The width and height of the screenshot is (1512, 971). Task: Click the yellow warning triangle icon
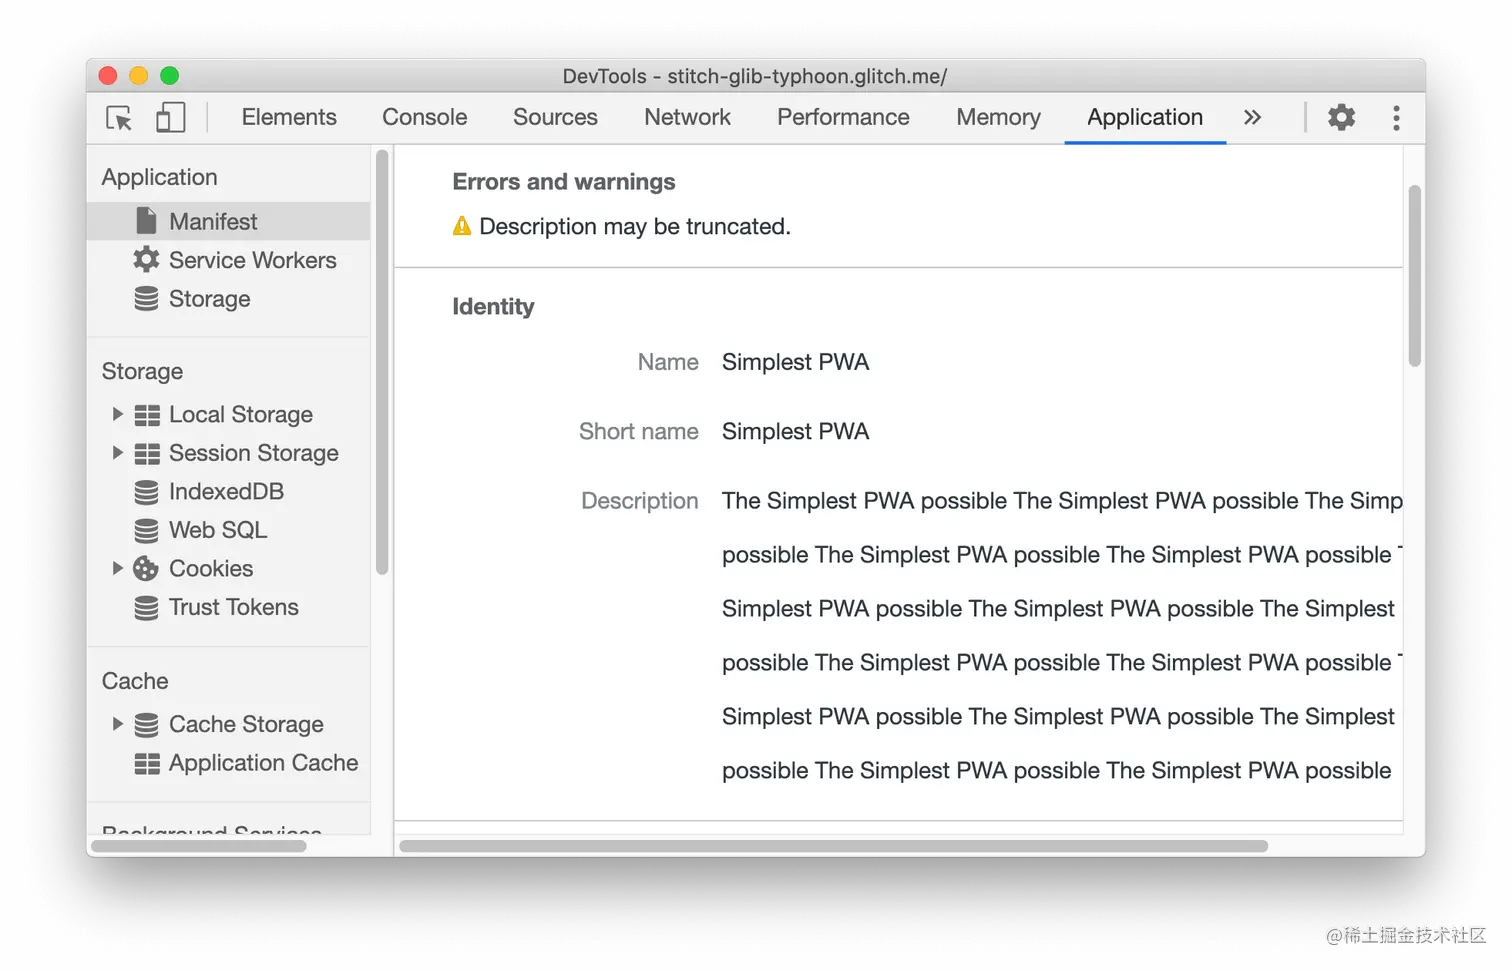point(461,226)
